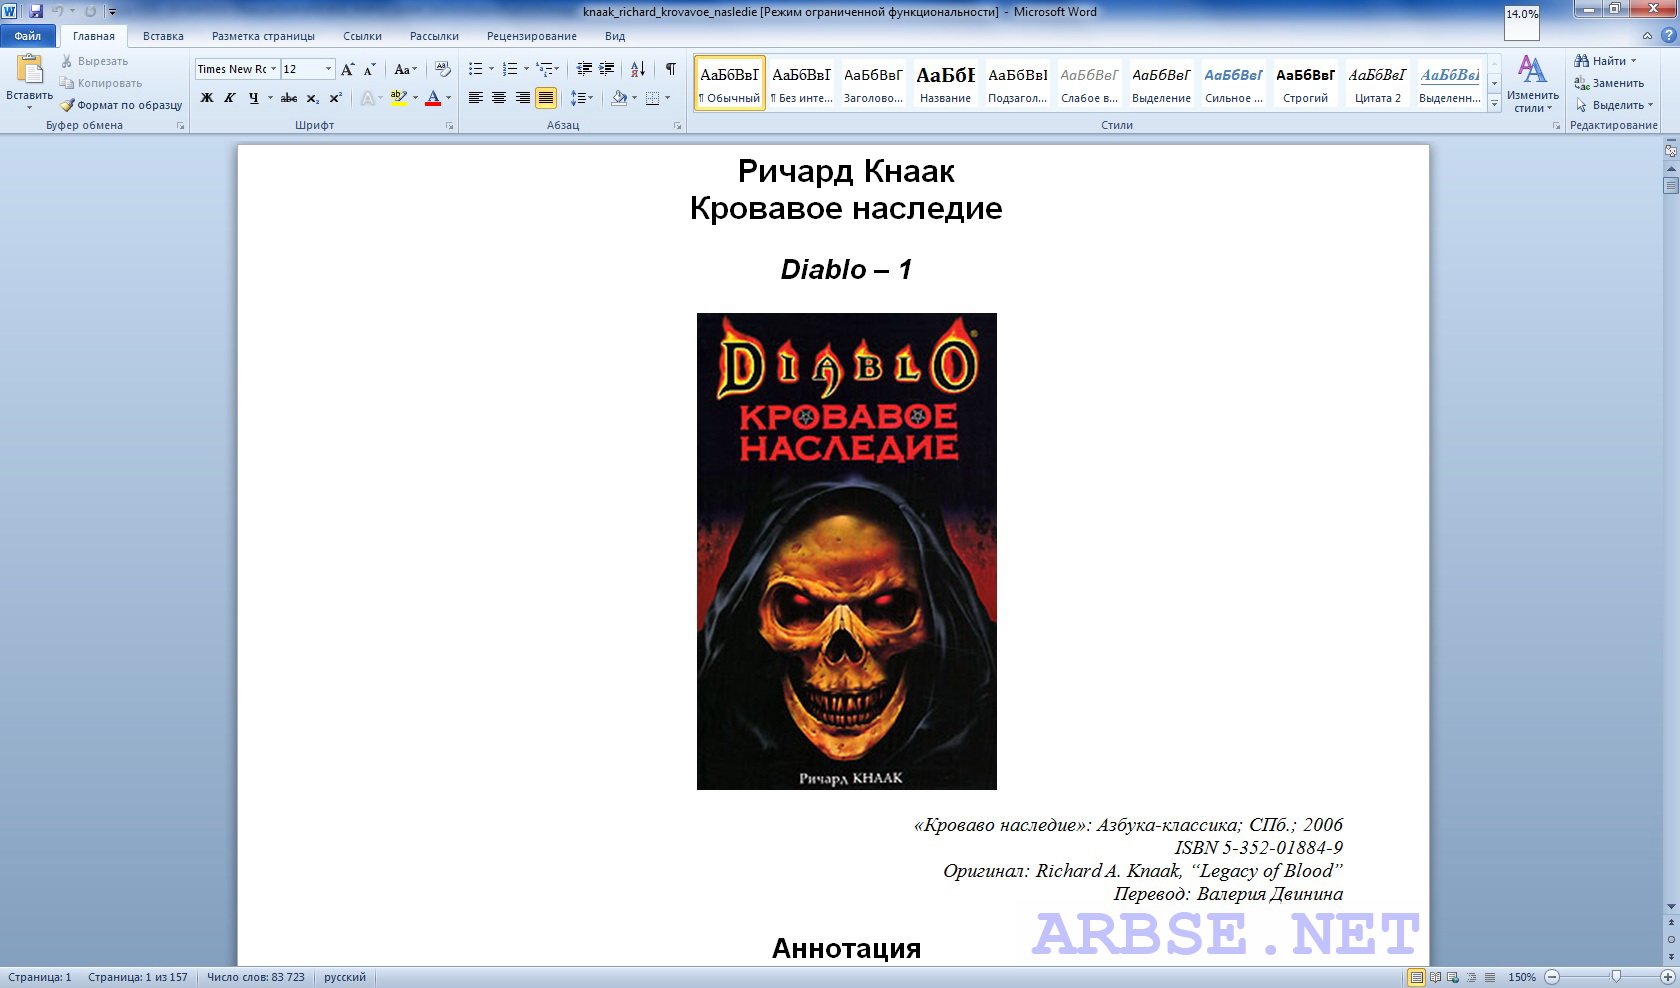1680x988 pixels.
Task: Click the numbered list icon
Action: (x=510, y=69)
